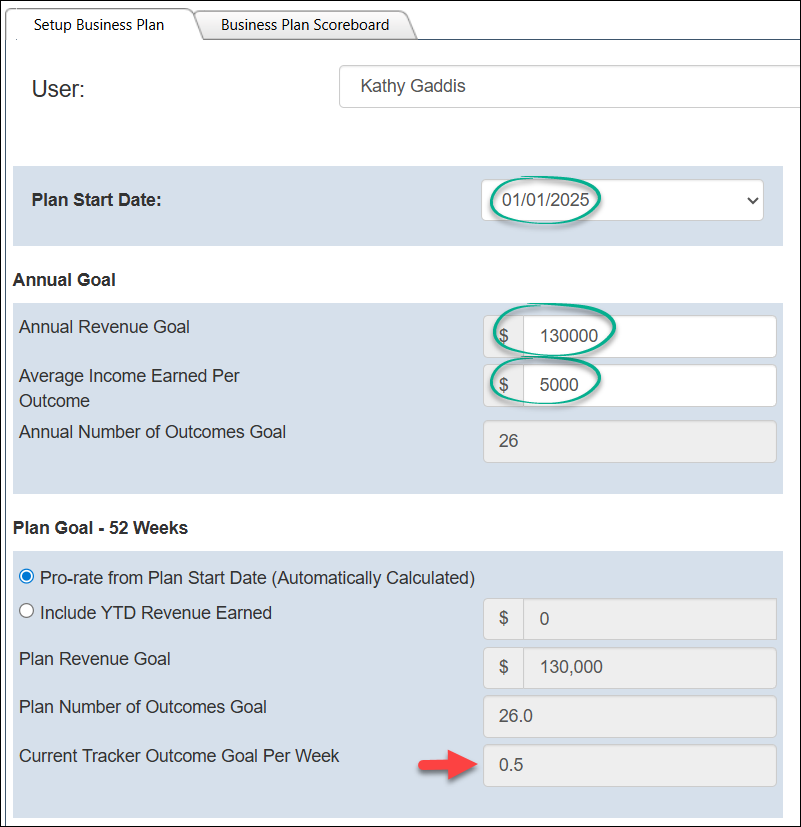Click dollar sign beside YTD Revenue field
This screenshot has width=801, height=827.
pos(504,619)
